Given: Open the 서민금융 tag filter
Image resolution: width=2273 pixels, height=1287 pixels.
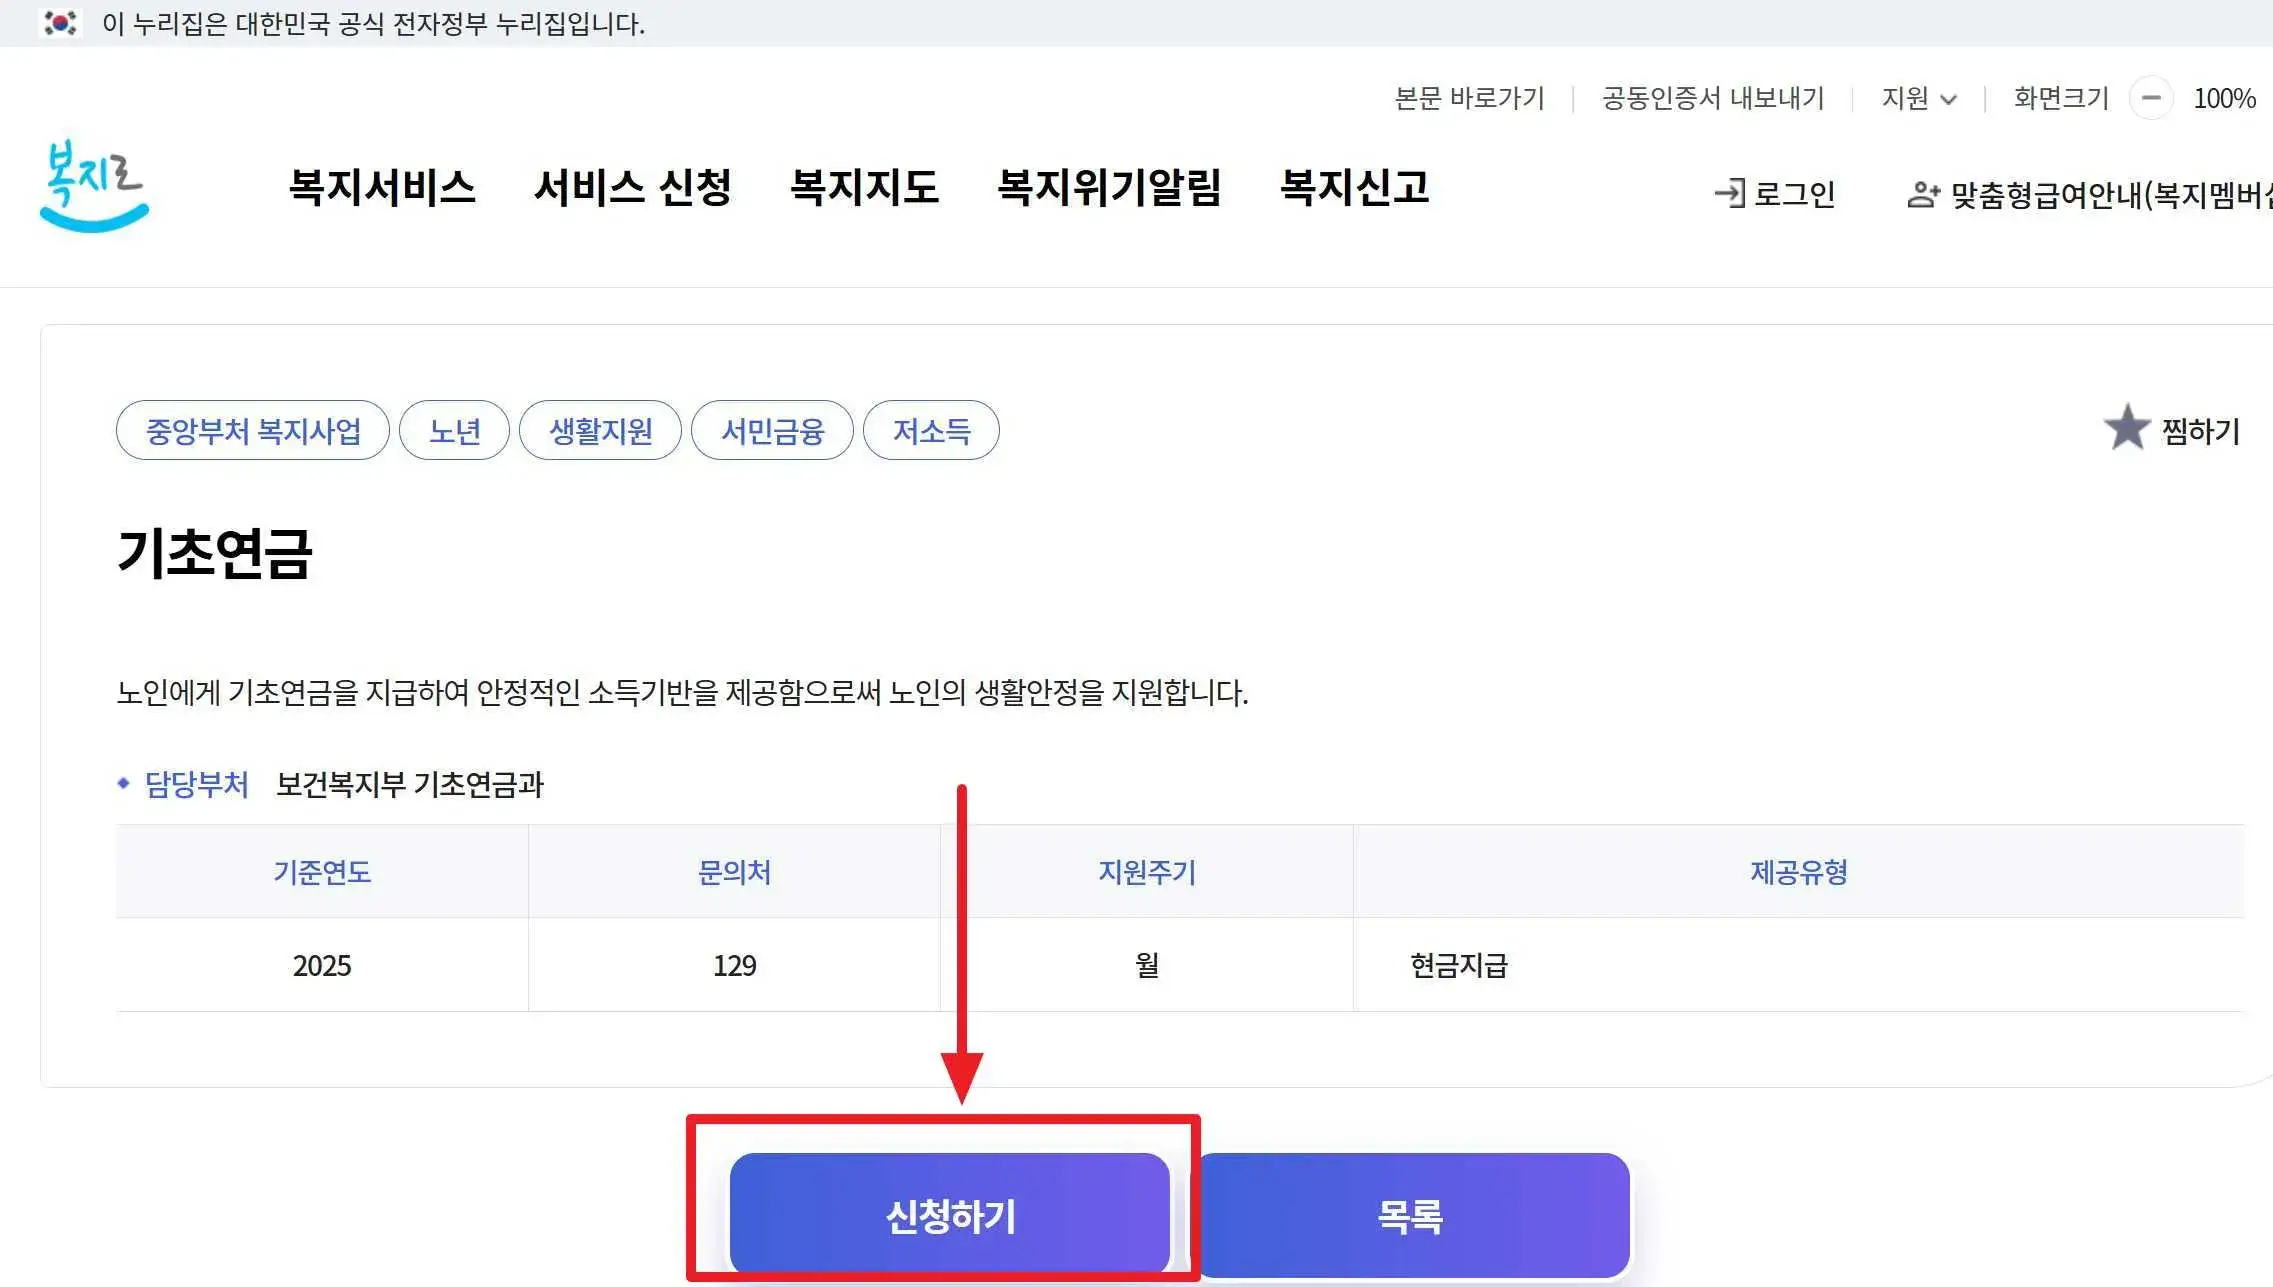Looking at the screenshot, I should (773, 430).
